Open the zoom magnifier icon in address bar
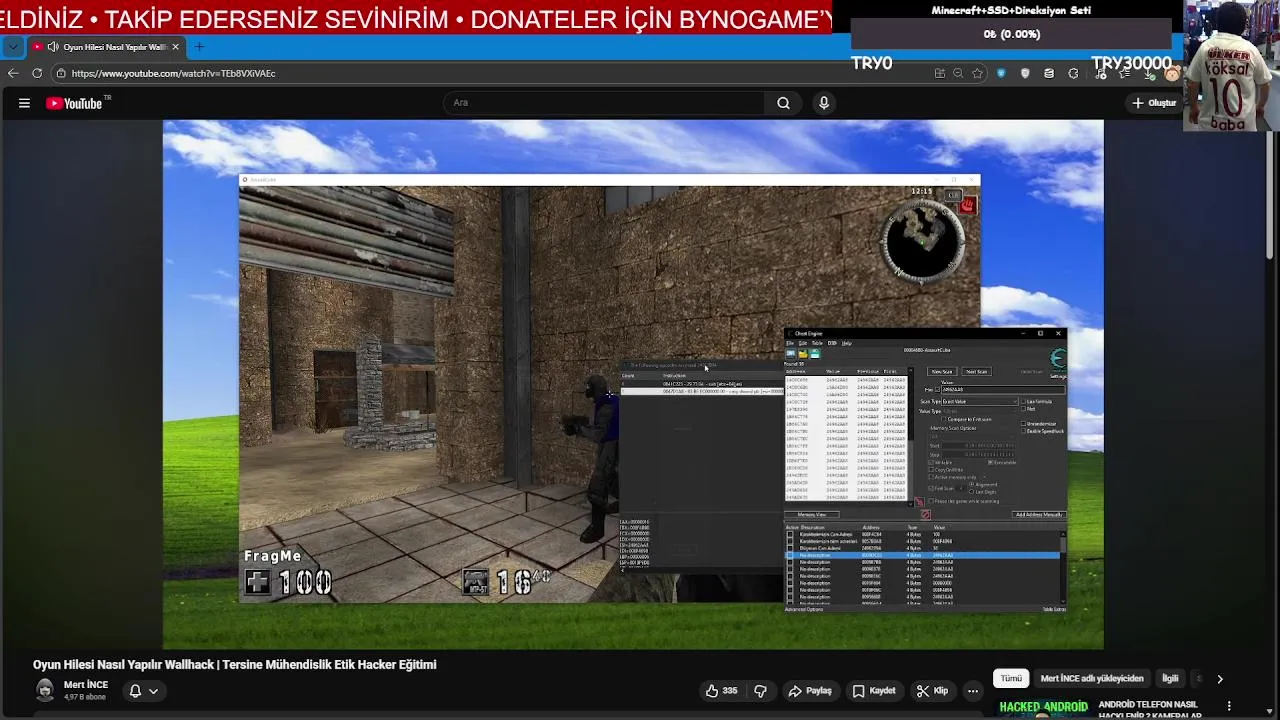Viewport: 1280px width, 720px height. point(958,73)
